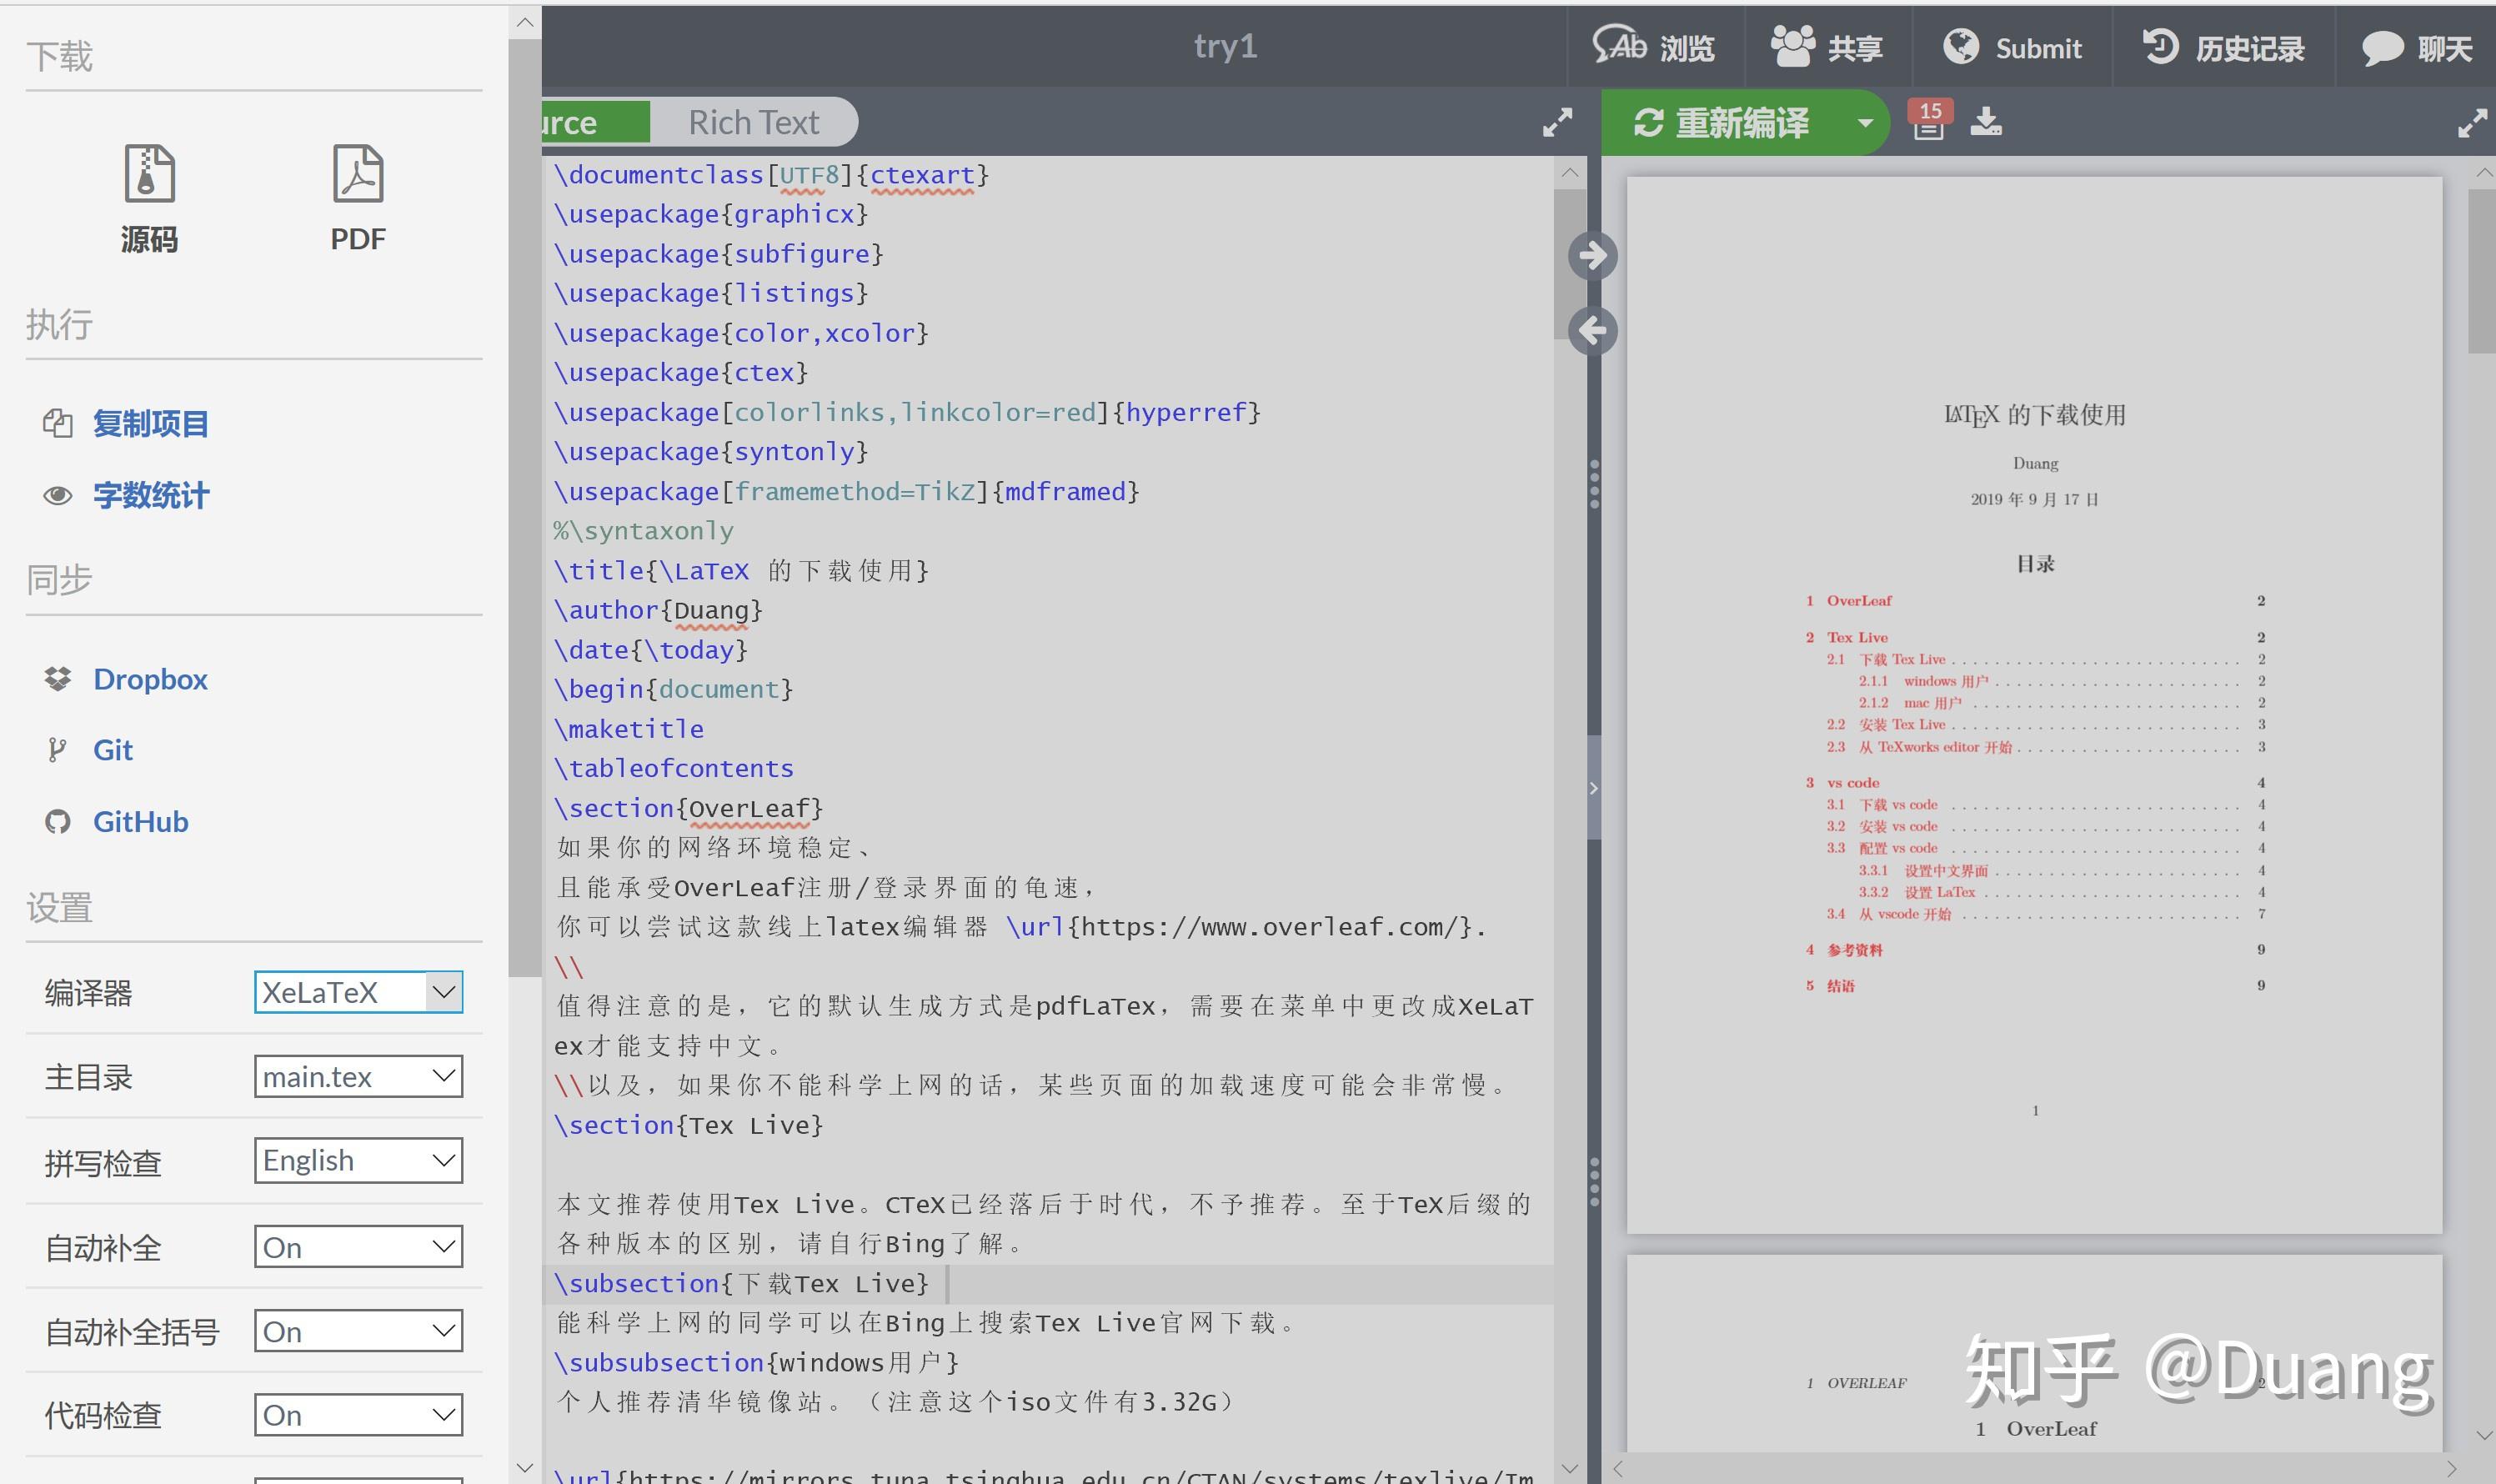Viewport: 2496px width, 1484px height.
Task: Select main.tex in the 主目录 selector
Action: click(358, 1076)
